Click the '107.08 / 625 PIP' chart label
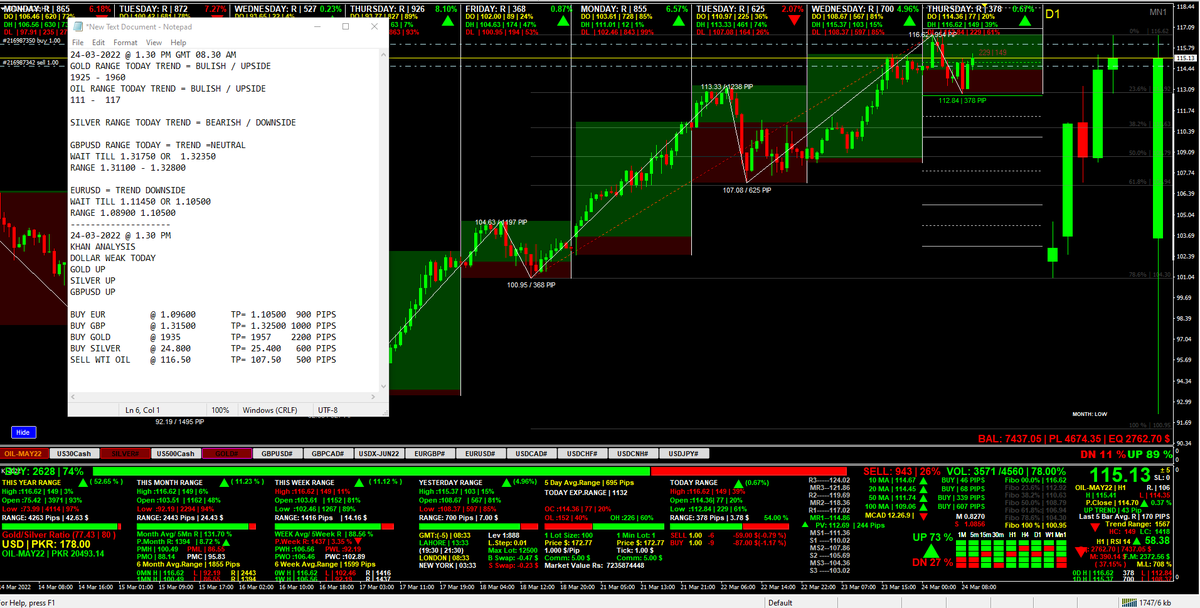The image size is (1200, 608). (x=747, y=188)
